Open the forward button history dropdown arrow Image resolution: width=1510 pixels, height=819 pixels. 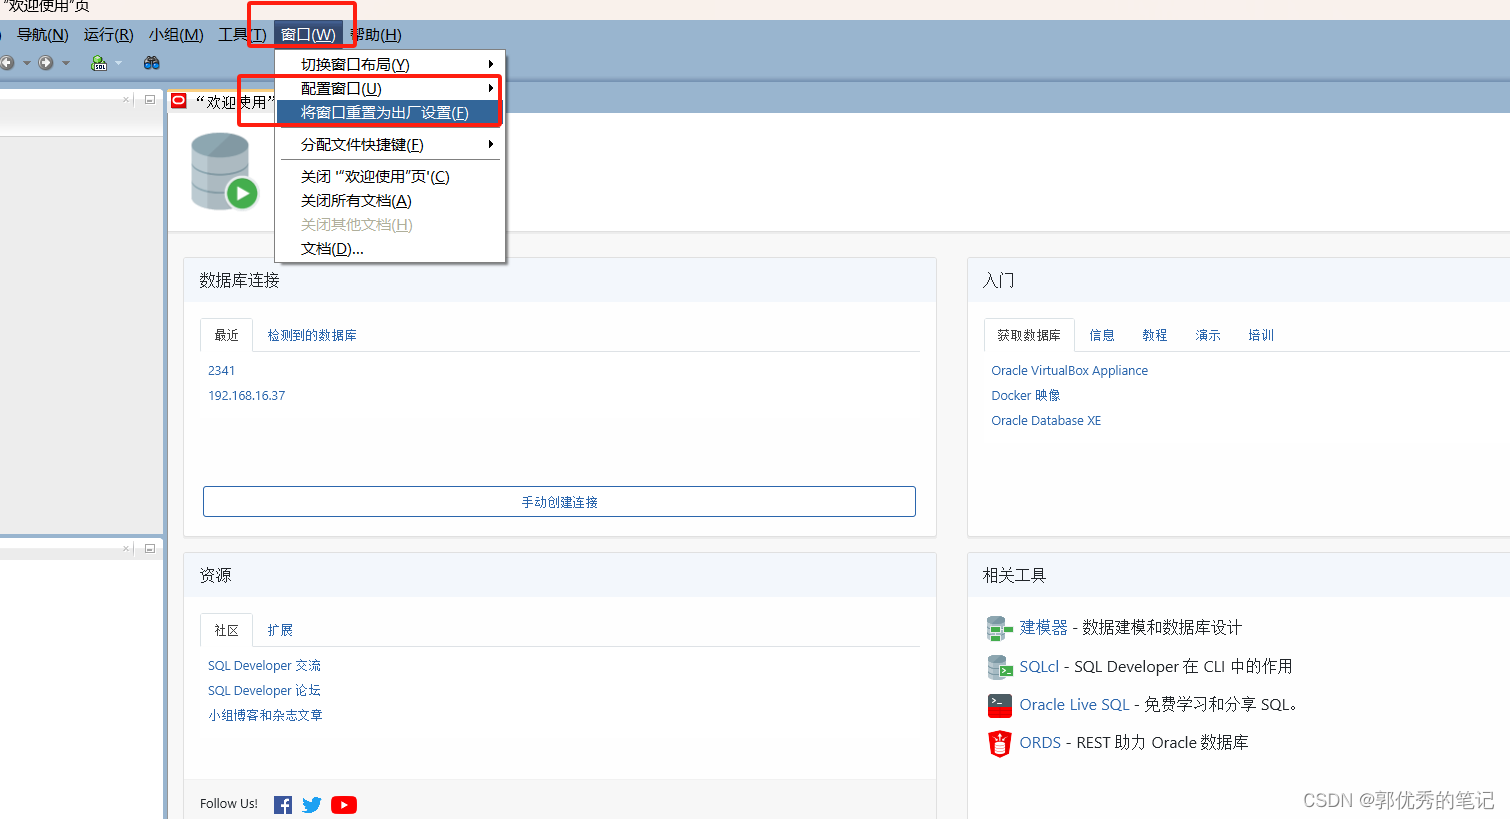point(66,63)
